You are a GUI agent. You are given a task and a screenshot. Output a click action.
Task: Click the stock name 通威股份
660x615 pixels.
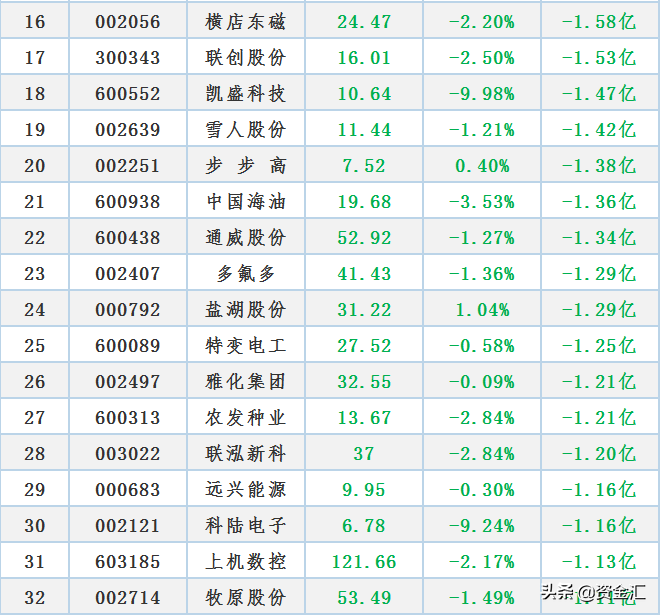coord(246,238)
